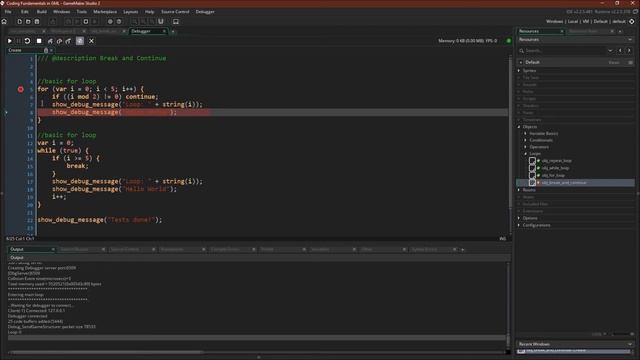Click the New Project toolbar icon
Screen dimensions: 640x360
point(19,21)
